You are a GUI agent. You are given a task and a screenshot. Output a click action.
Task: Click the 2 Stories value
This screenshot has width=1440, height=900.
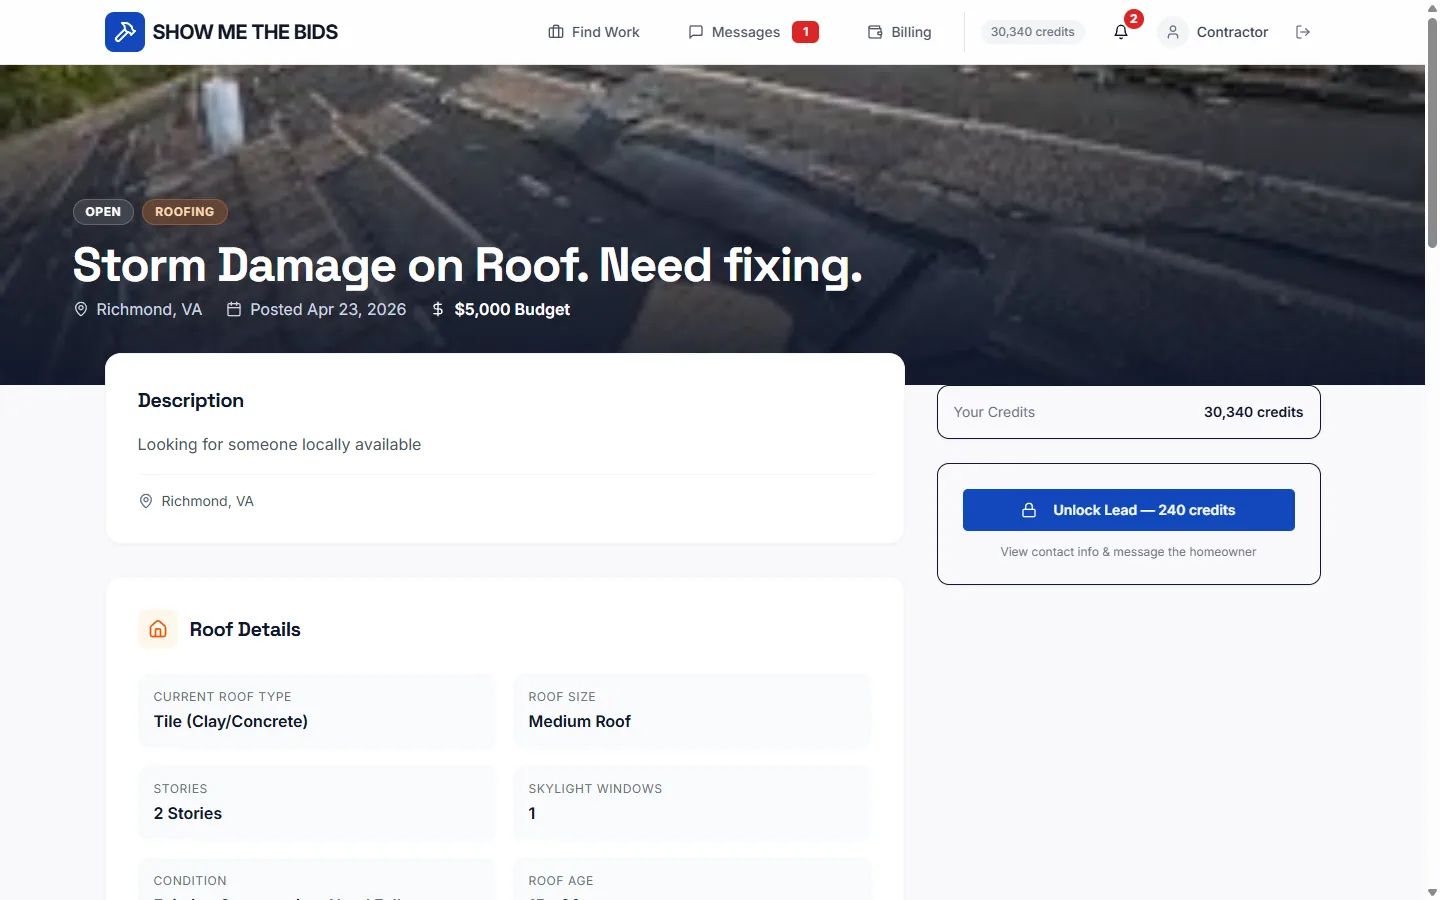(188, 814)
